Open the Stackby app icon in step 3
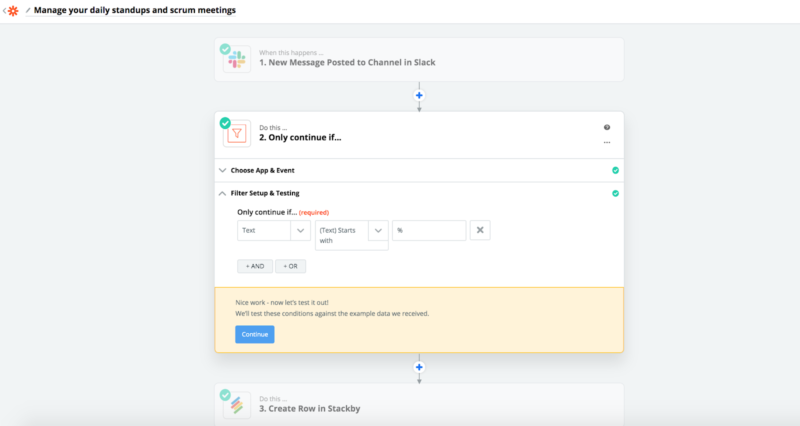The image size is (800, 426). pos(237,405)
